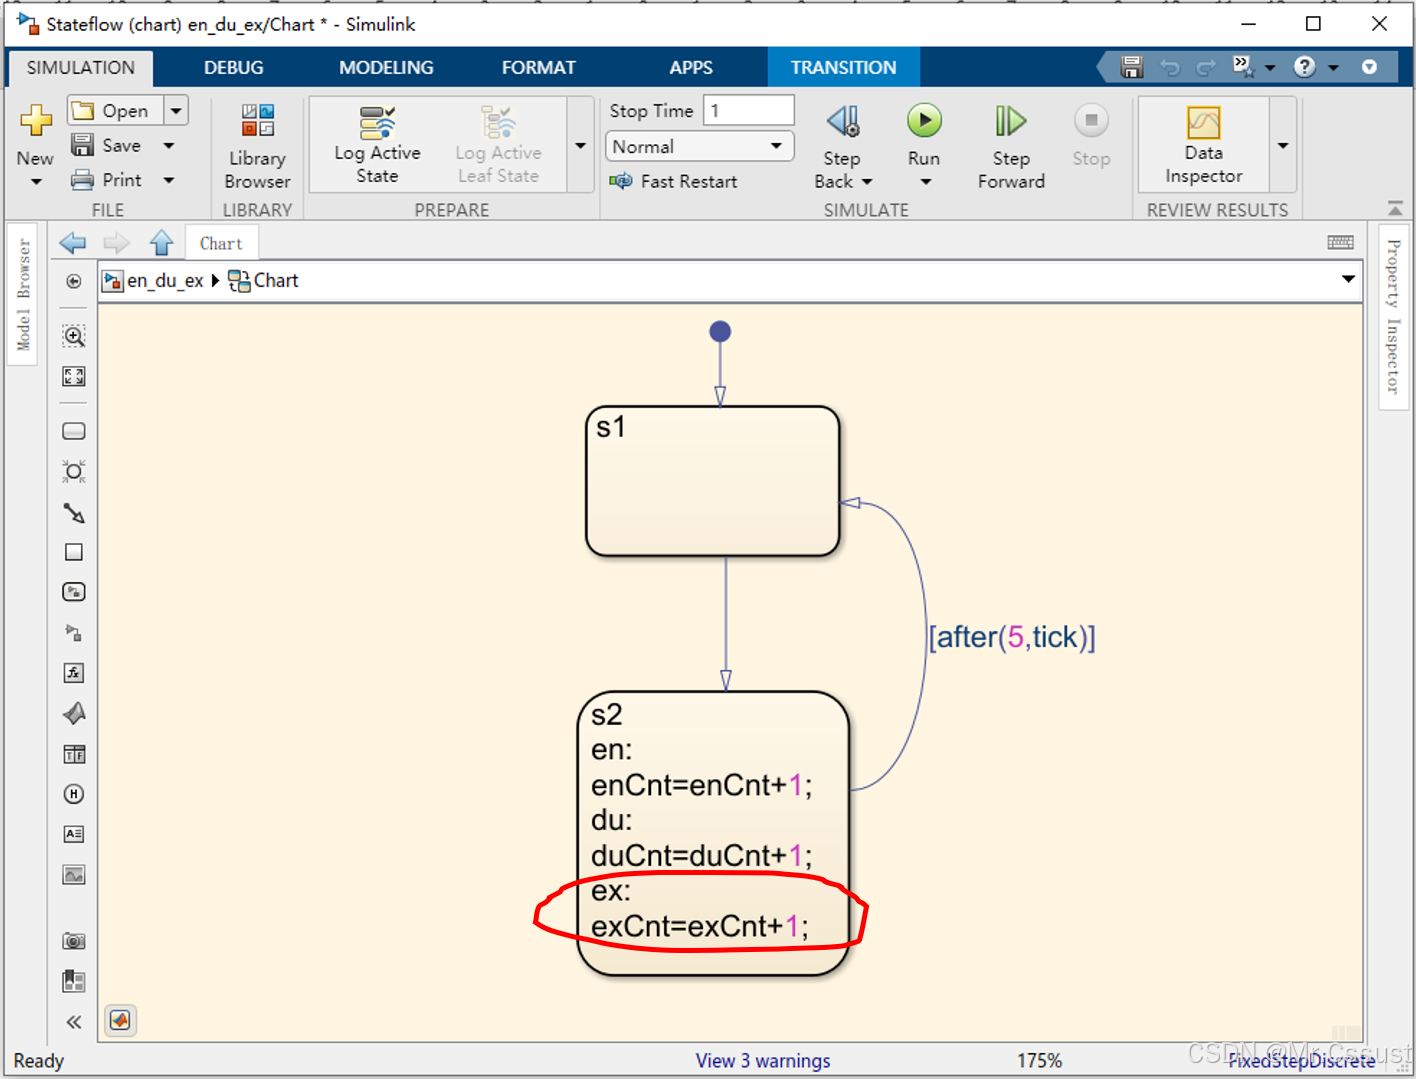Image resolution: width=1416 pixels, height=1079 pixels.
Task: Click the Fit to View icon
Action: (74, 376)
